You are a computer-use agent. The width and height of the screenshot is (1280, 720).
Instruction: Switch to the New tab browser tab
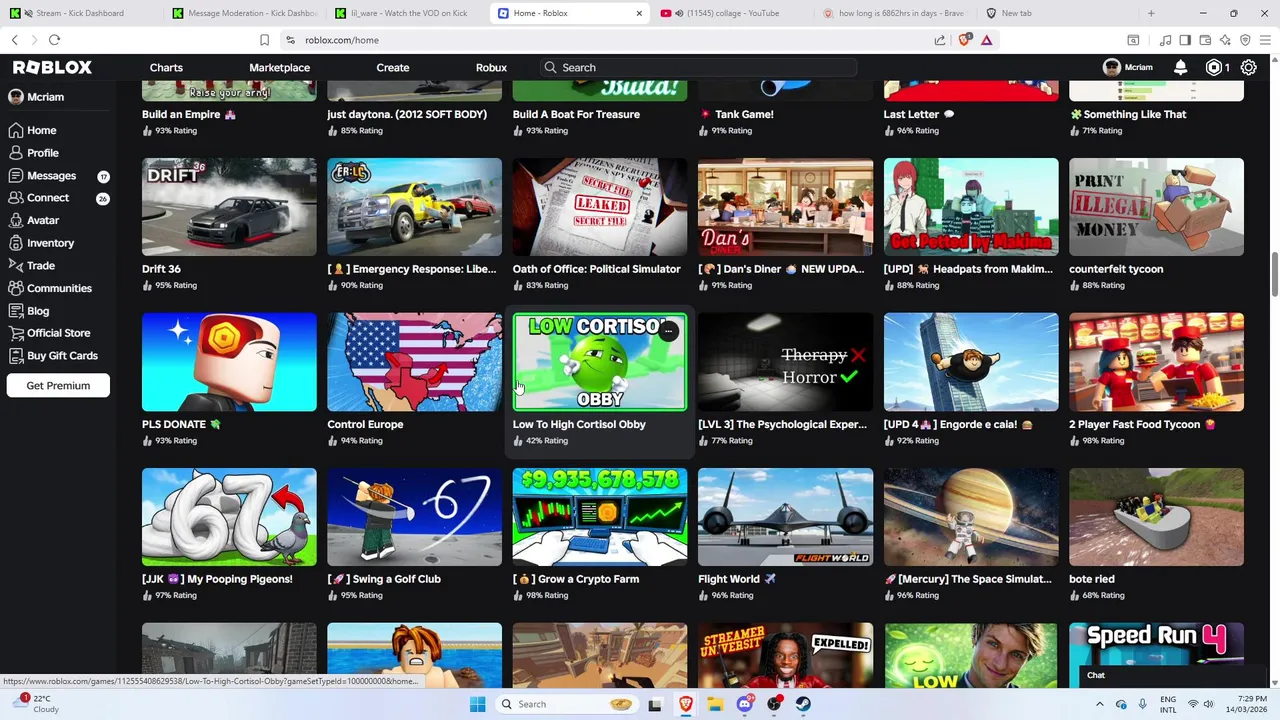click(1058, 13)
